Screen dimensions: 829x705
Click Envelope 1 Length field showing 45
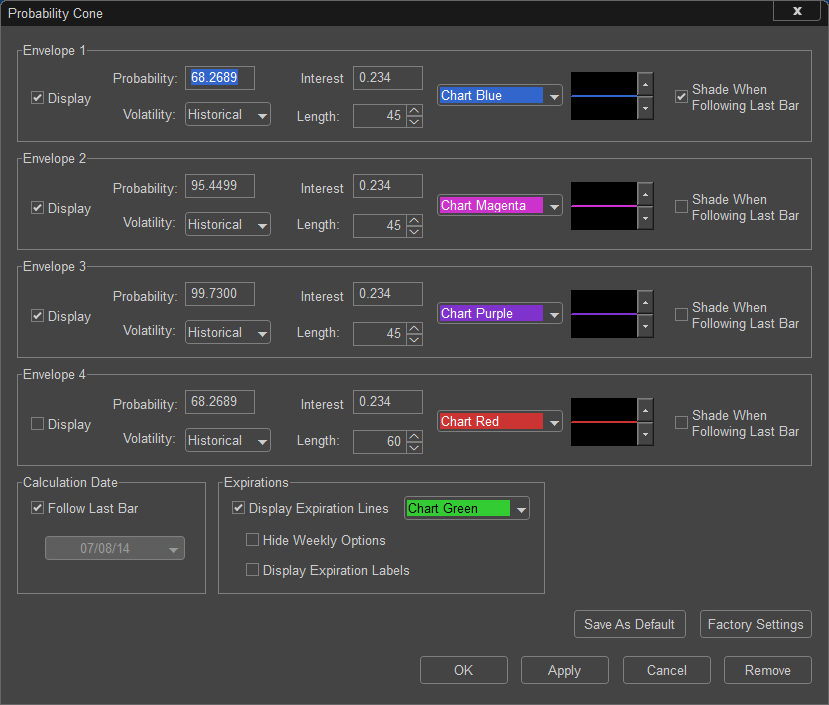click(380, 116)
